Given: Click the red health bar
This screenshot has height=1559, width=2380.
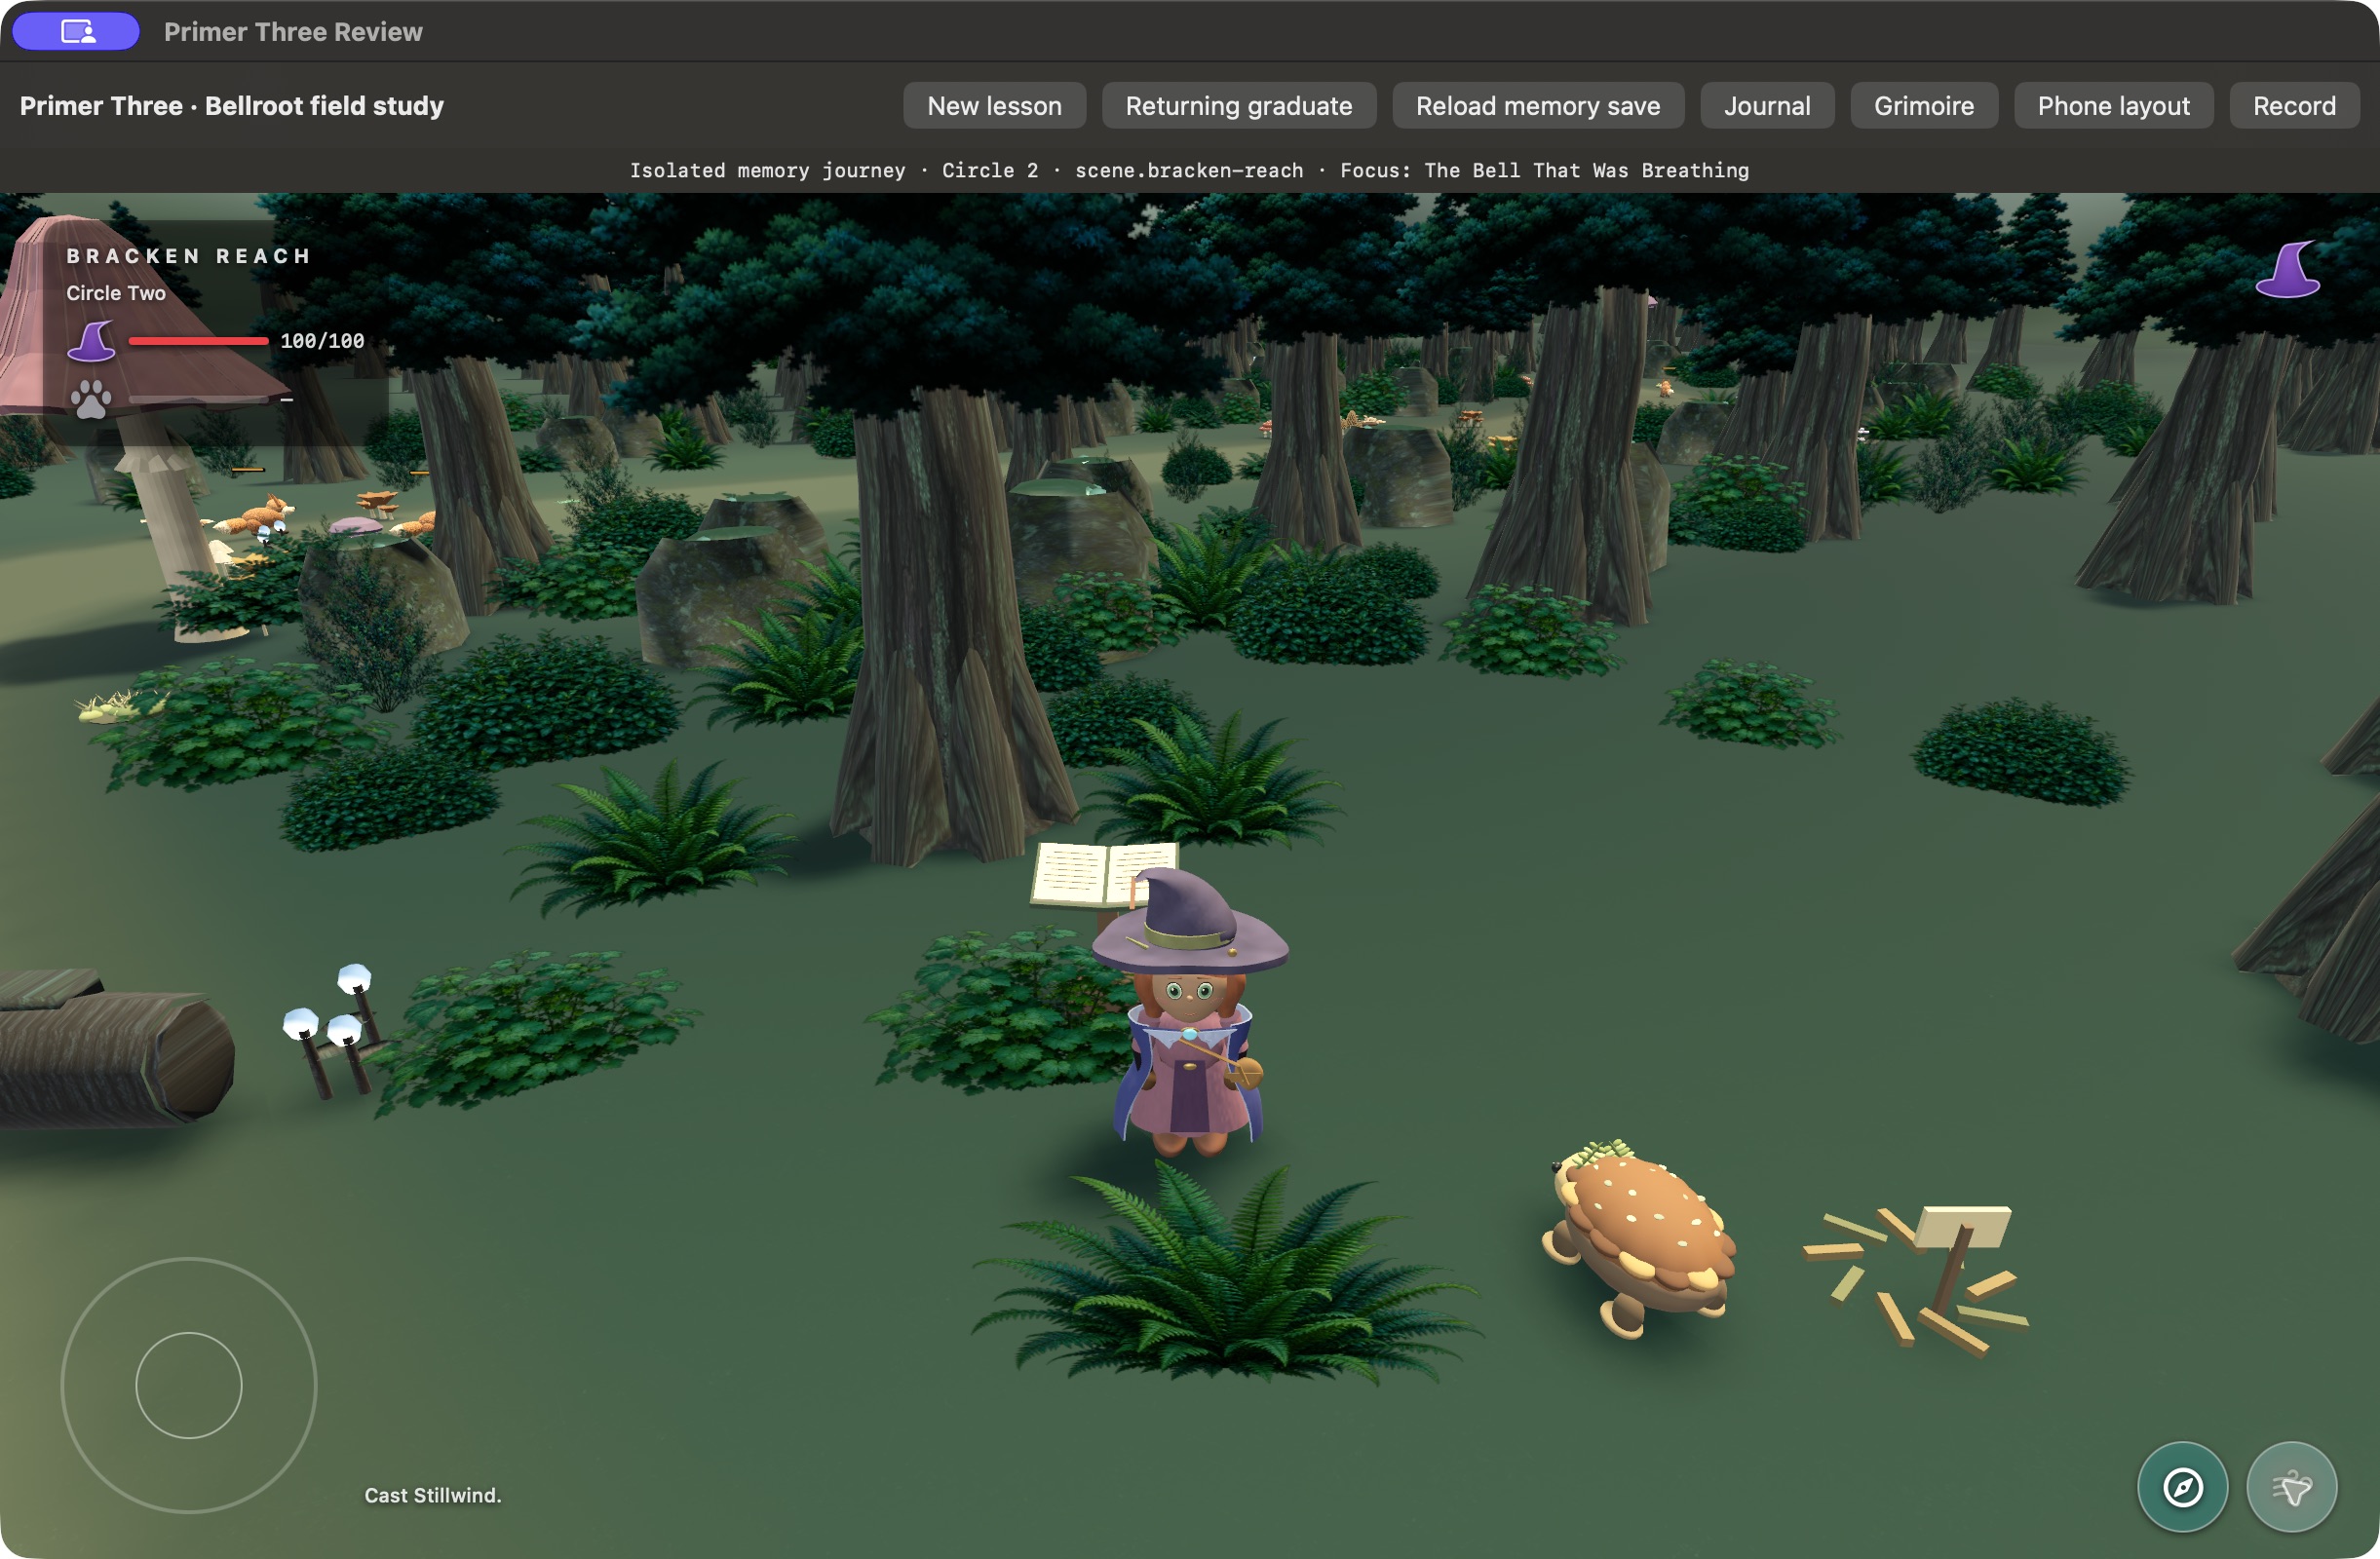Looking at the screenshot, I should (199, 341).
